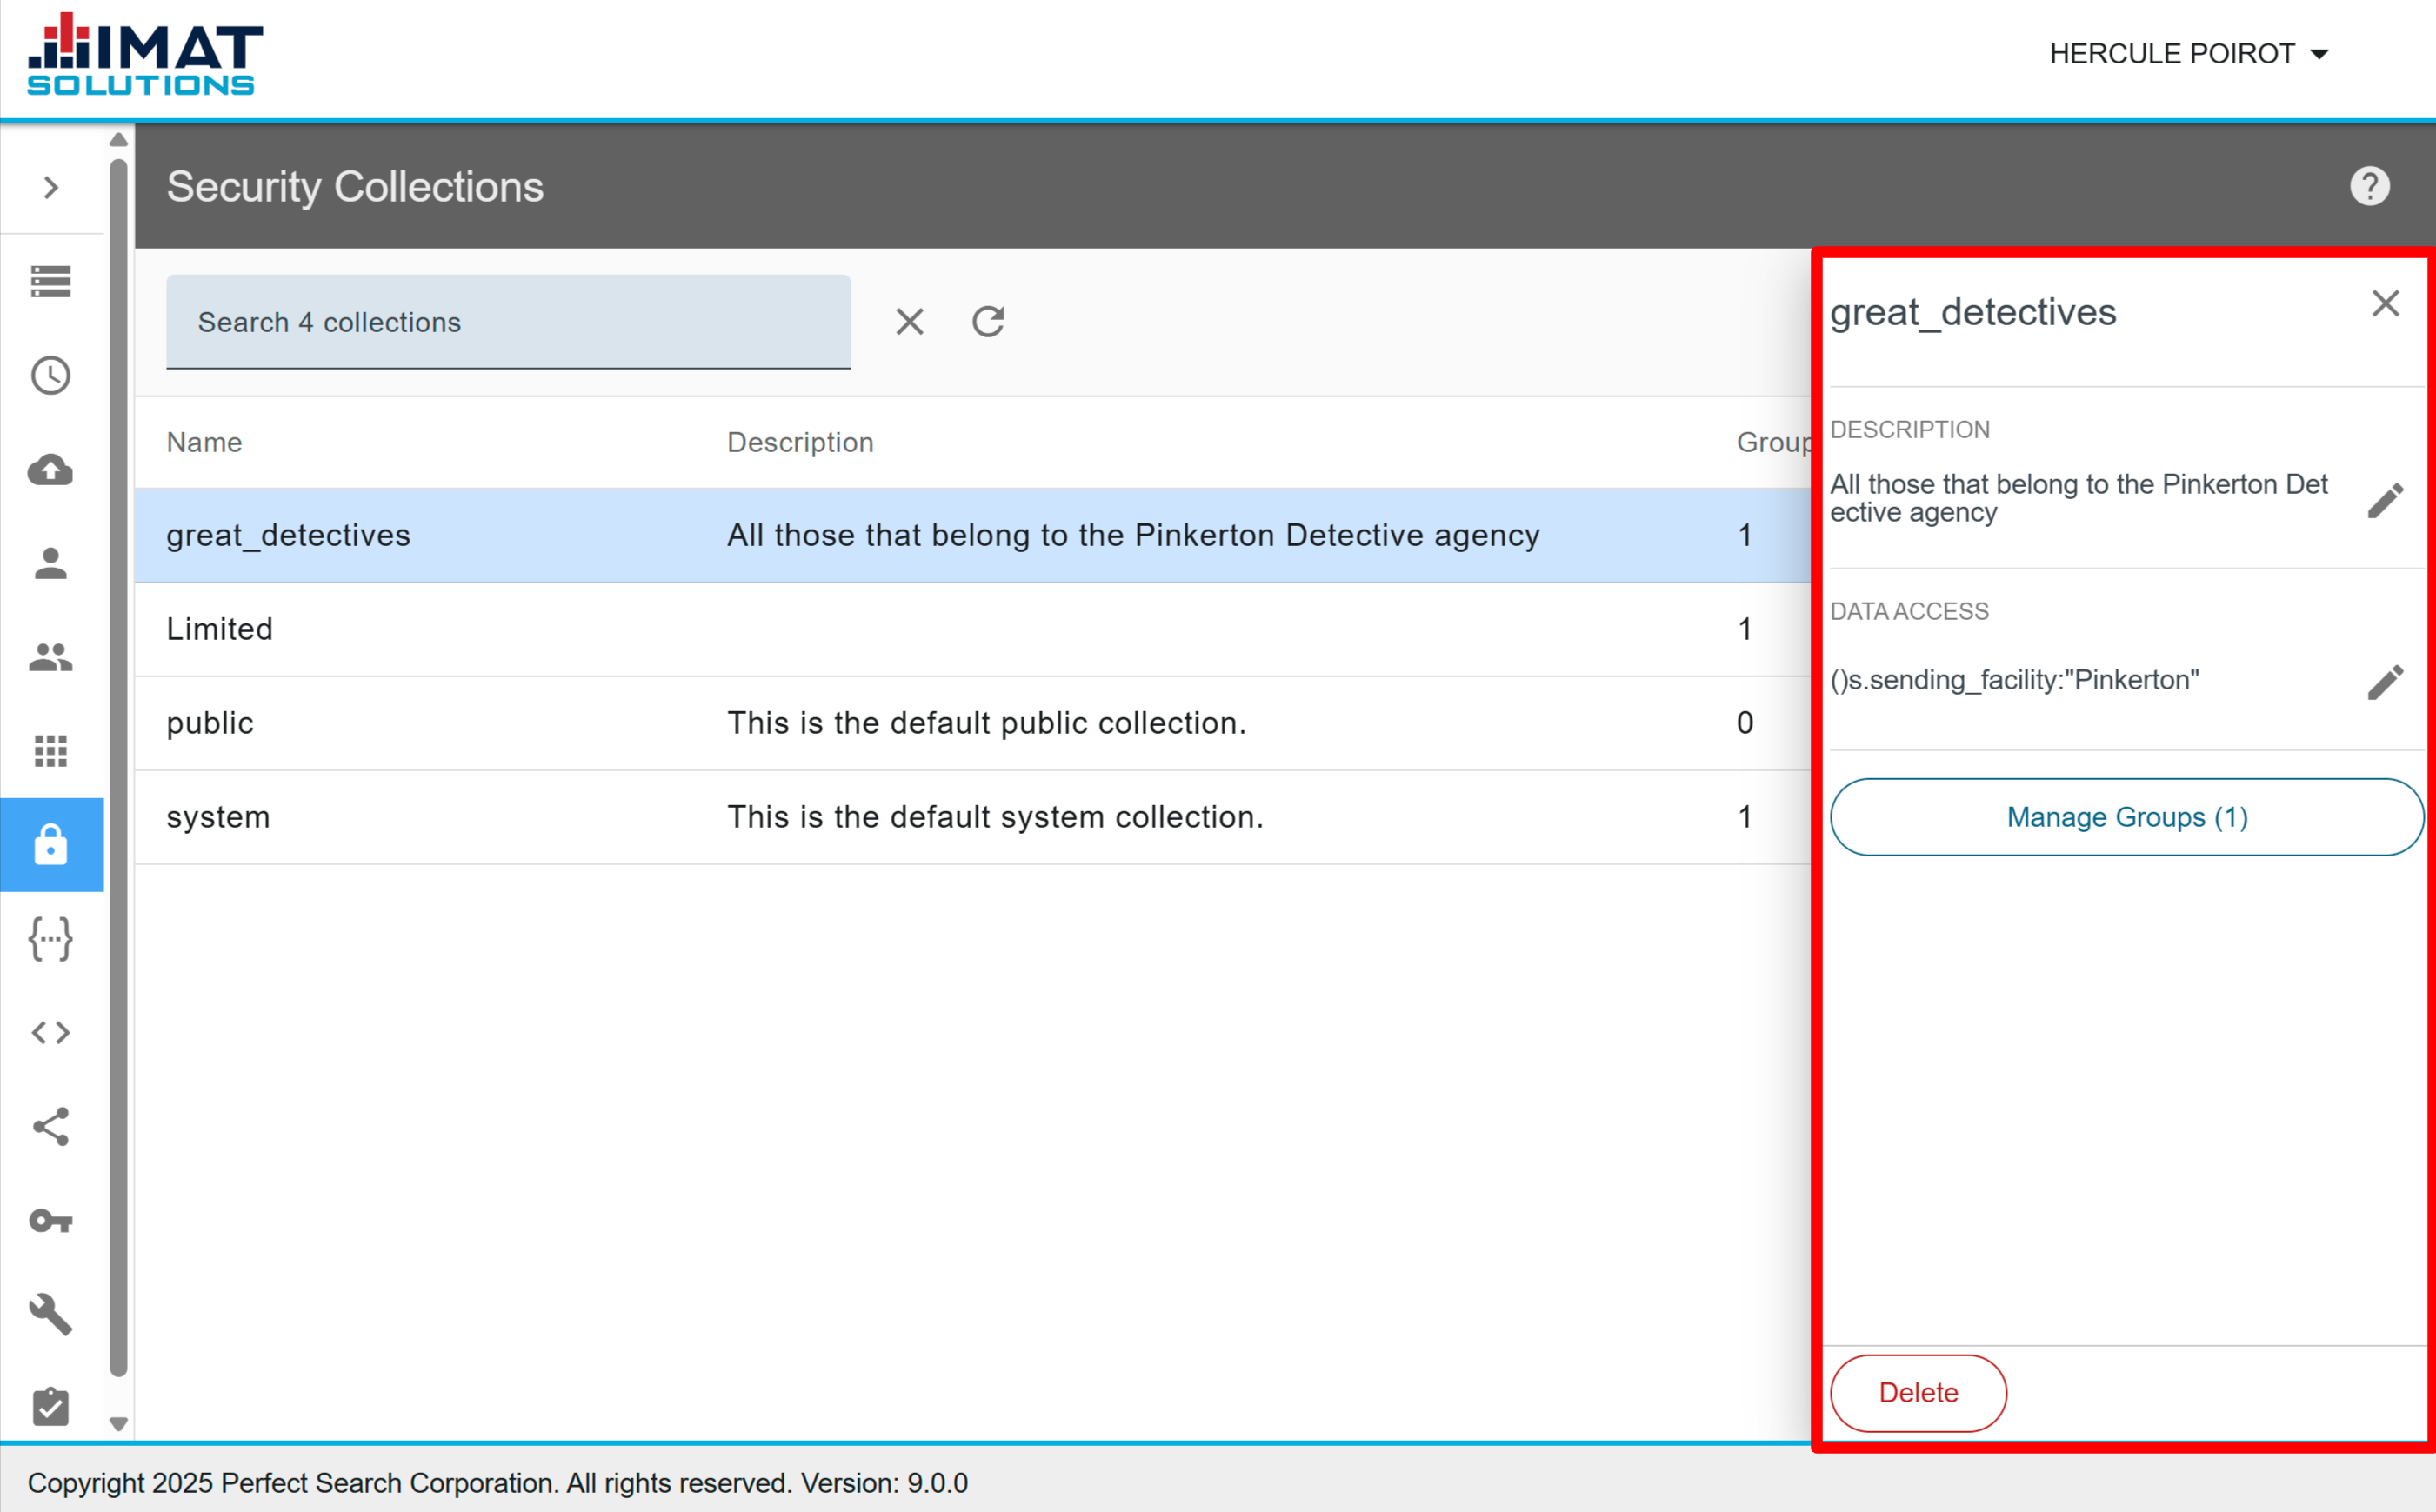Click the Manage Groups (1) button

click(x=2127, y=817)
